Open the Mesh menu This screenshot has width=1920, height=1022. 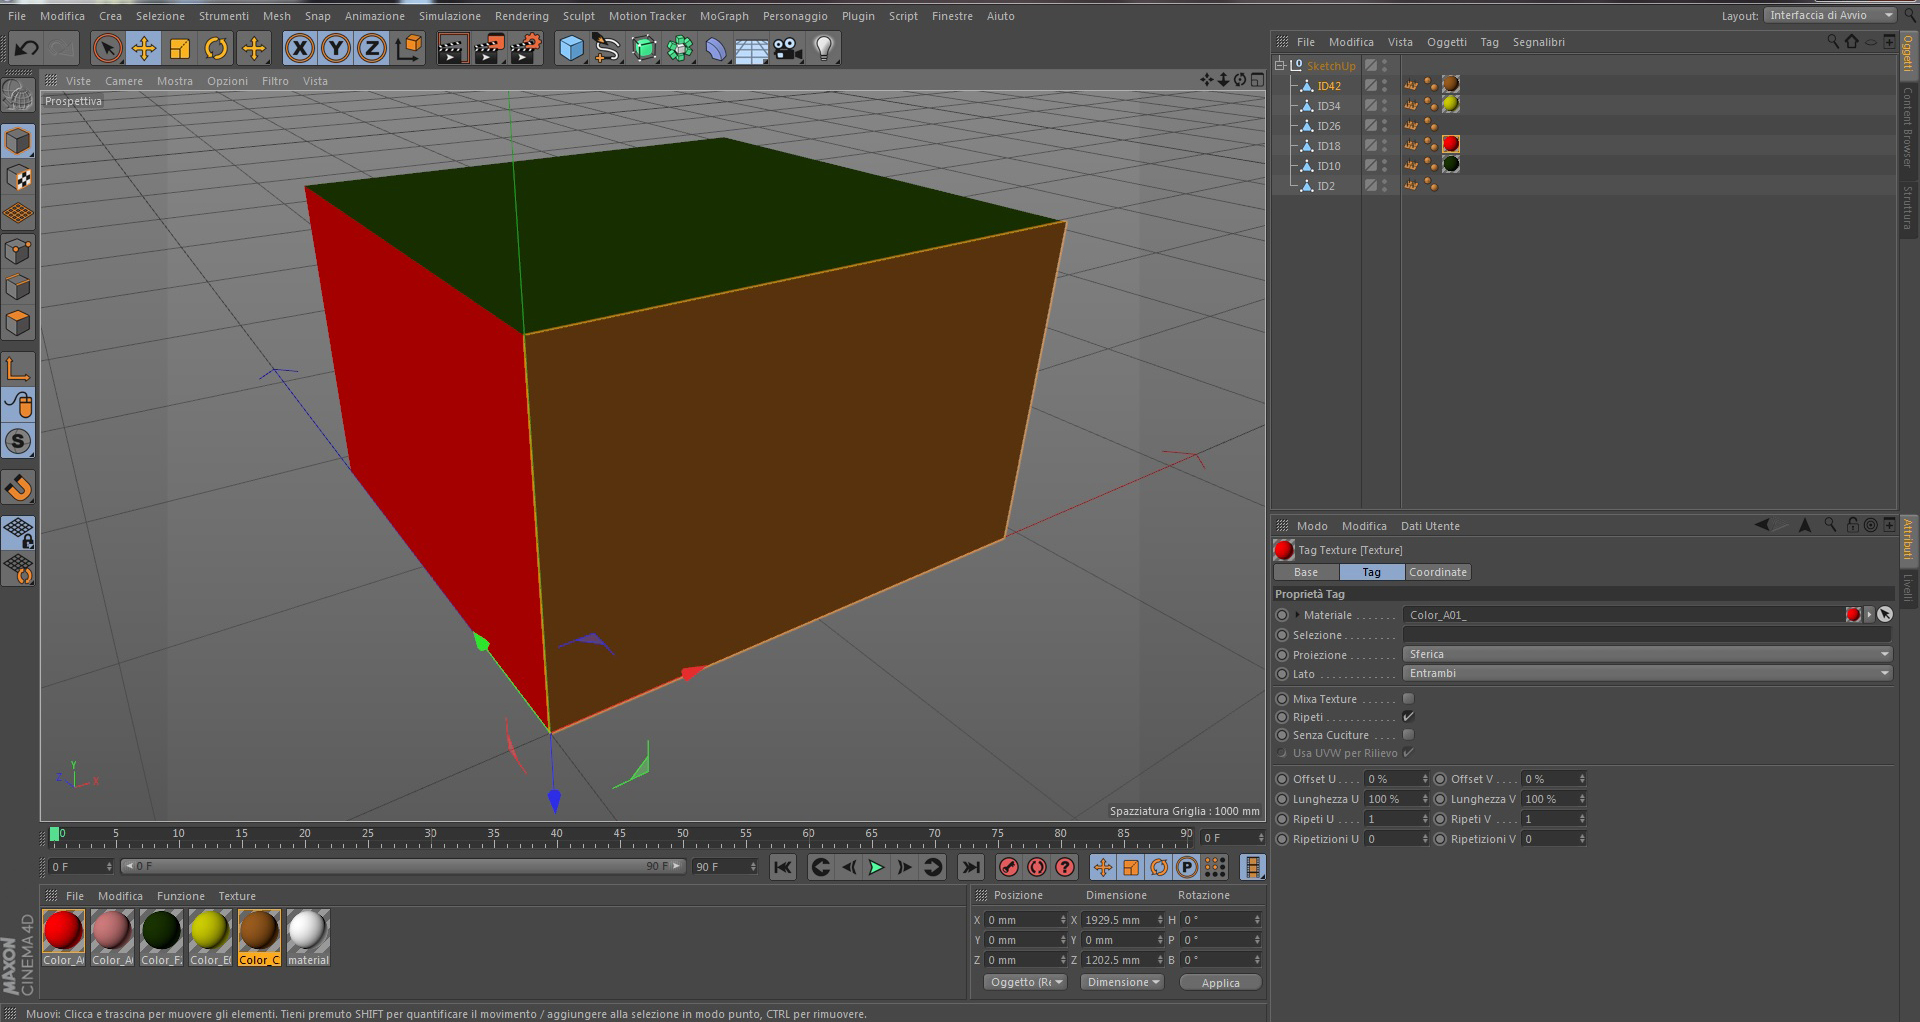click(x=277, y=16)
